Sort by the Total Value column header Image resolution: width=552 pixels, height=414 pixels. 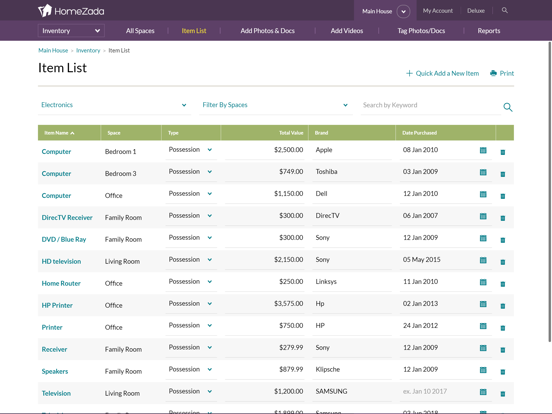(x=291, y=133)
